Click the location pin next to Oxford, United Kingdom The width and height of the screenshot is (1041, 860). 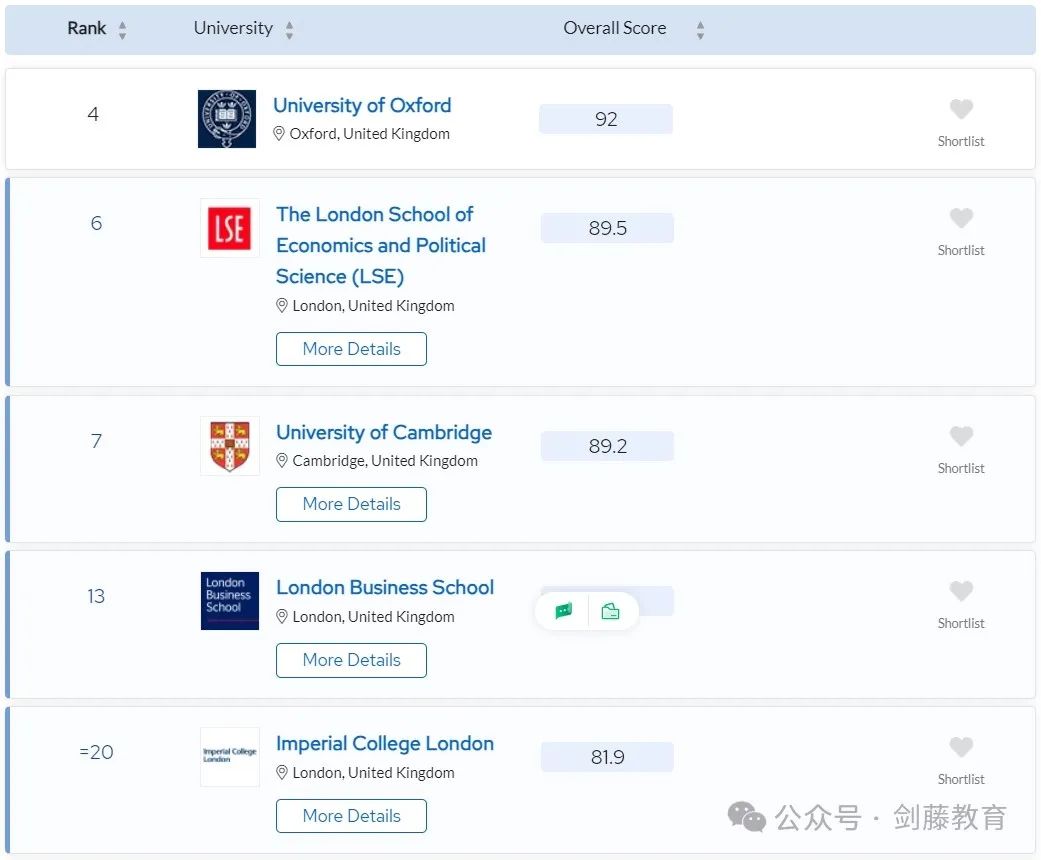coord(279,133)
